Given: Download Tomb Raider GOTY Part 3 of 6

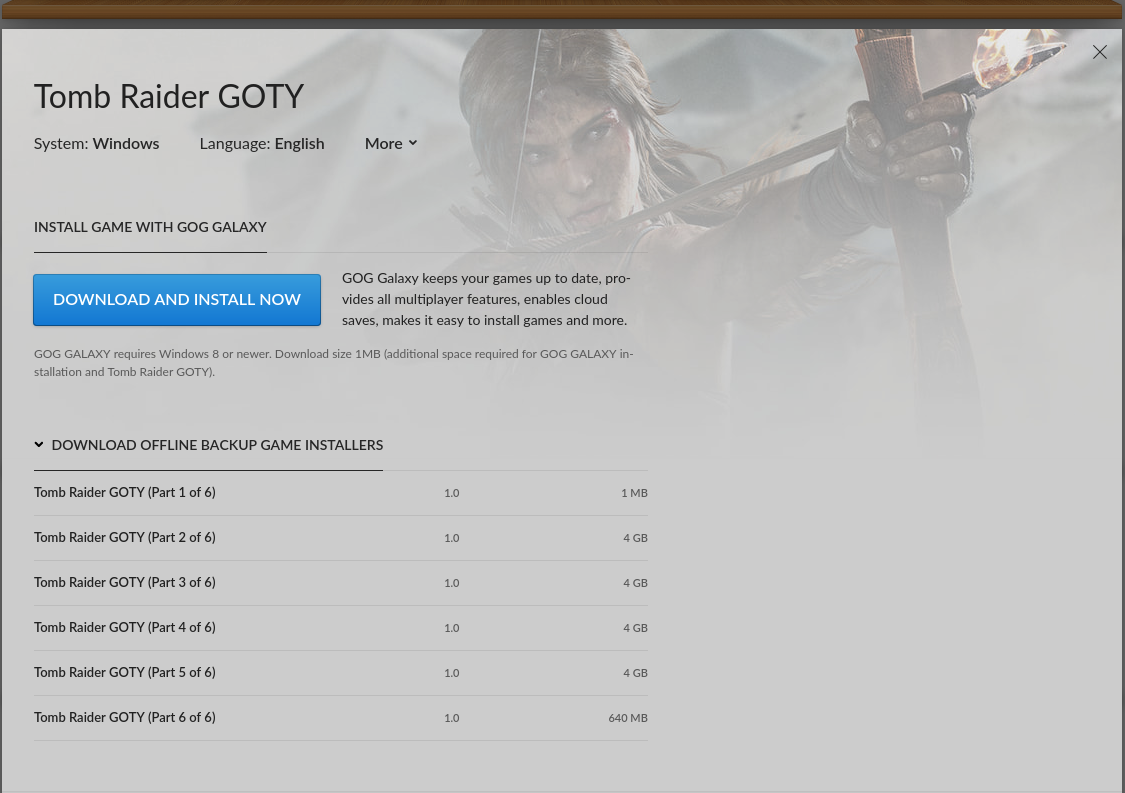Looking at the screenshot, I should tap(341, 583).
